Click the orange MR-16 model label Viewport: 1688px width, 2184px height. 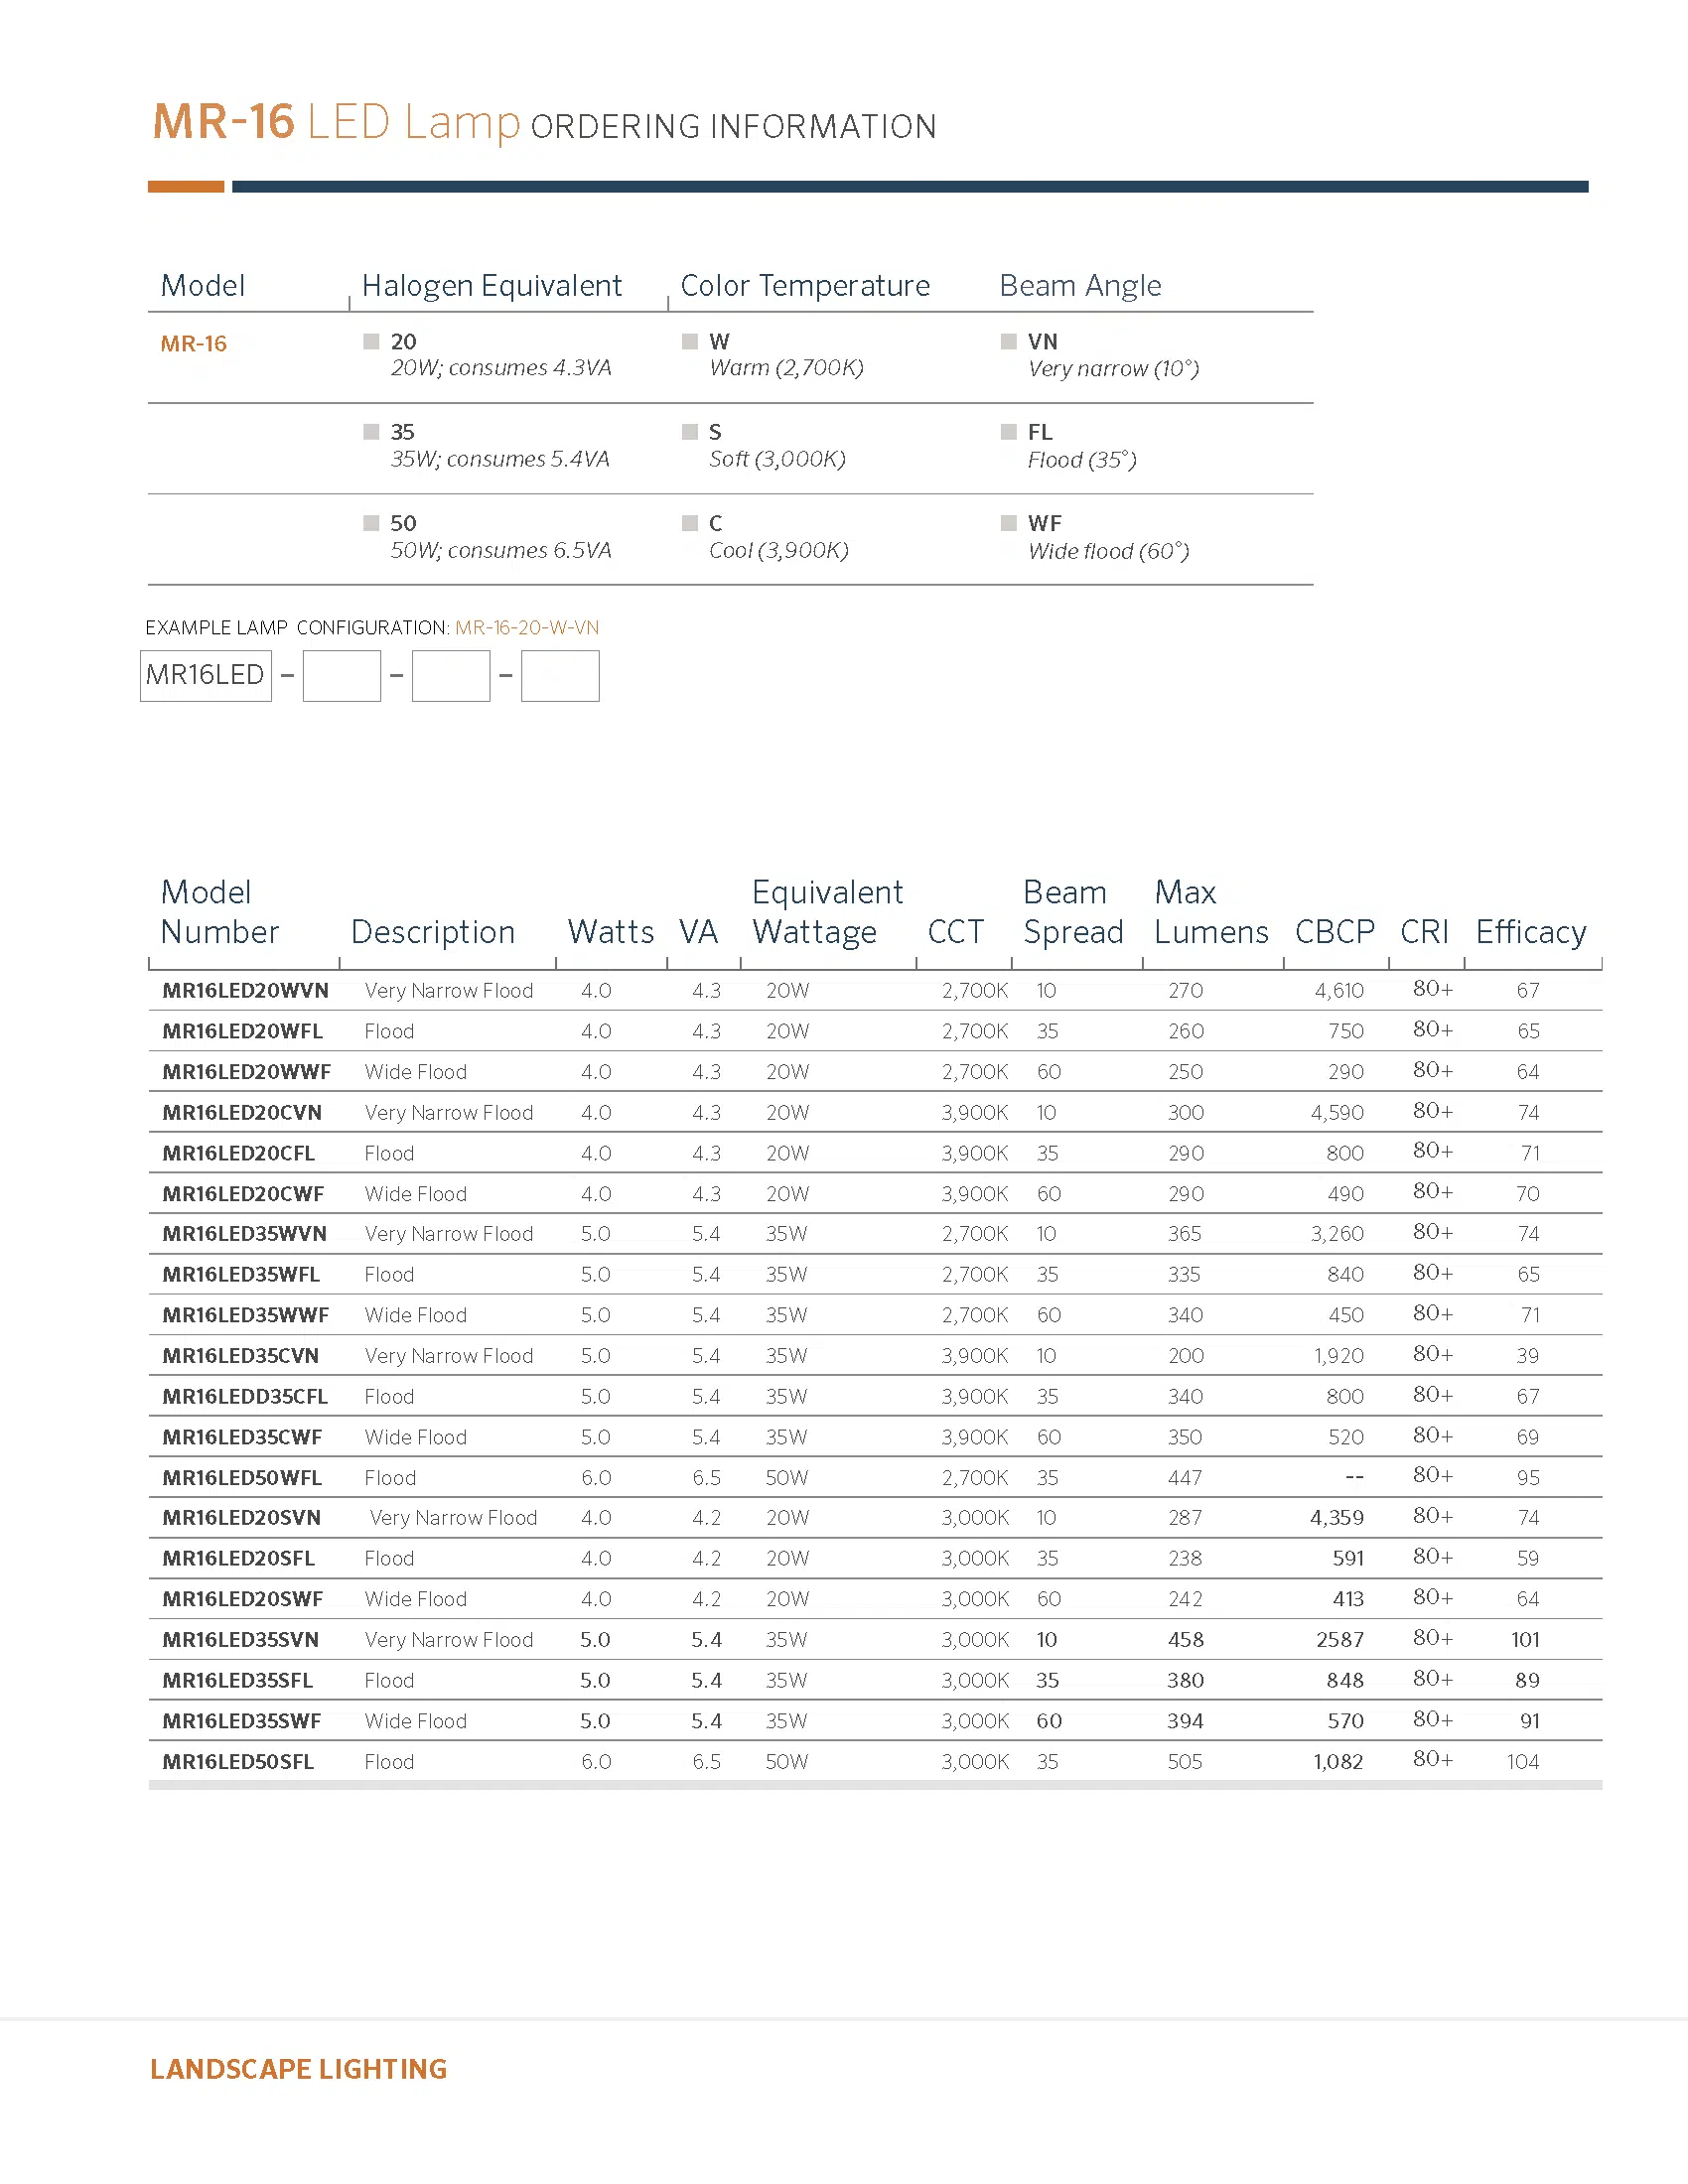(194, 344)
